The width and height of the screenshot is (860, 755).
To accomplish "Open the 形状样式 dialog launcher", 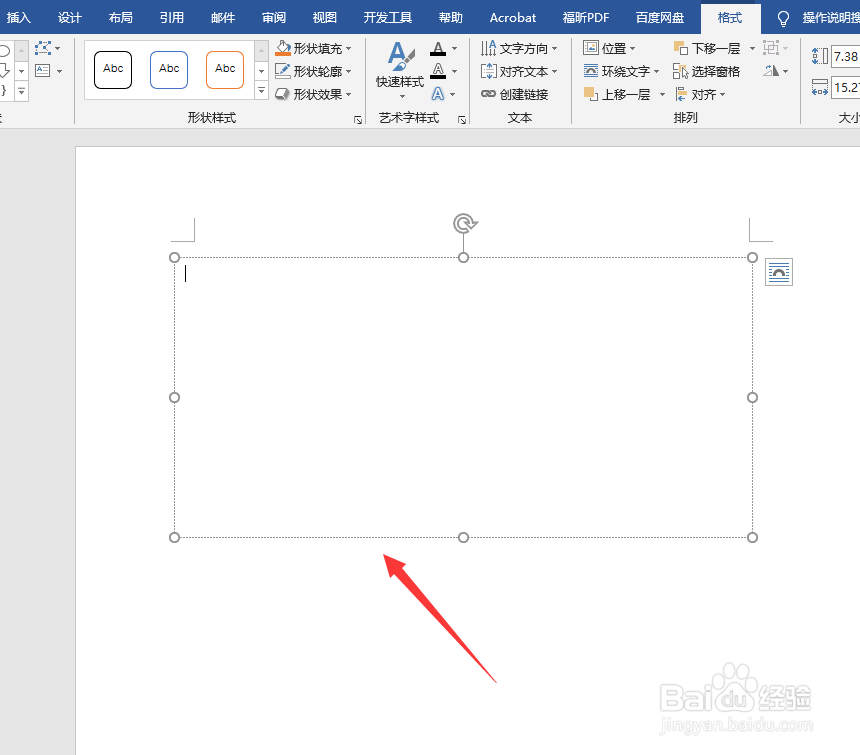I will pos(358,120).
